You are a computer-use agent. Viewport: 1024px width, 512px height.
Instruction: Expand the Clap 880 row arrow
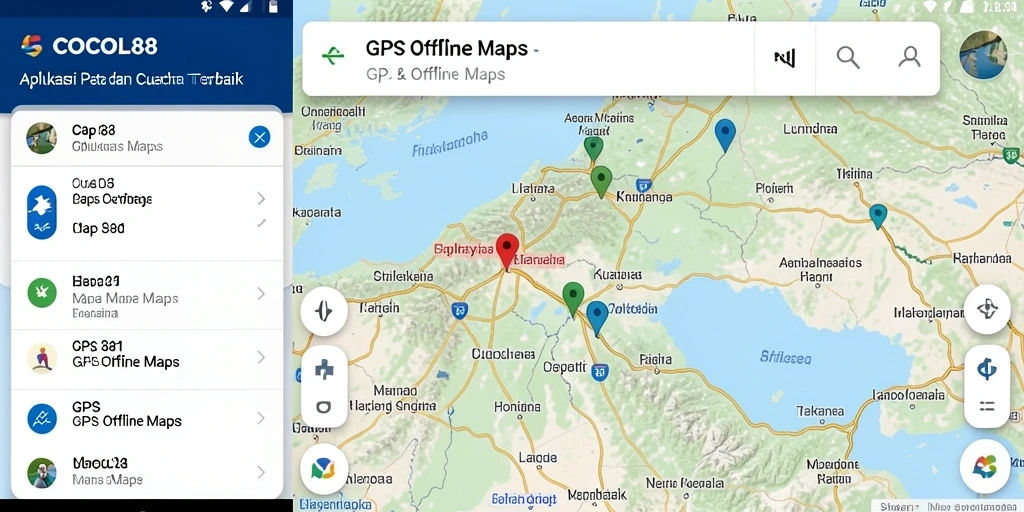(x=261, y=223)
